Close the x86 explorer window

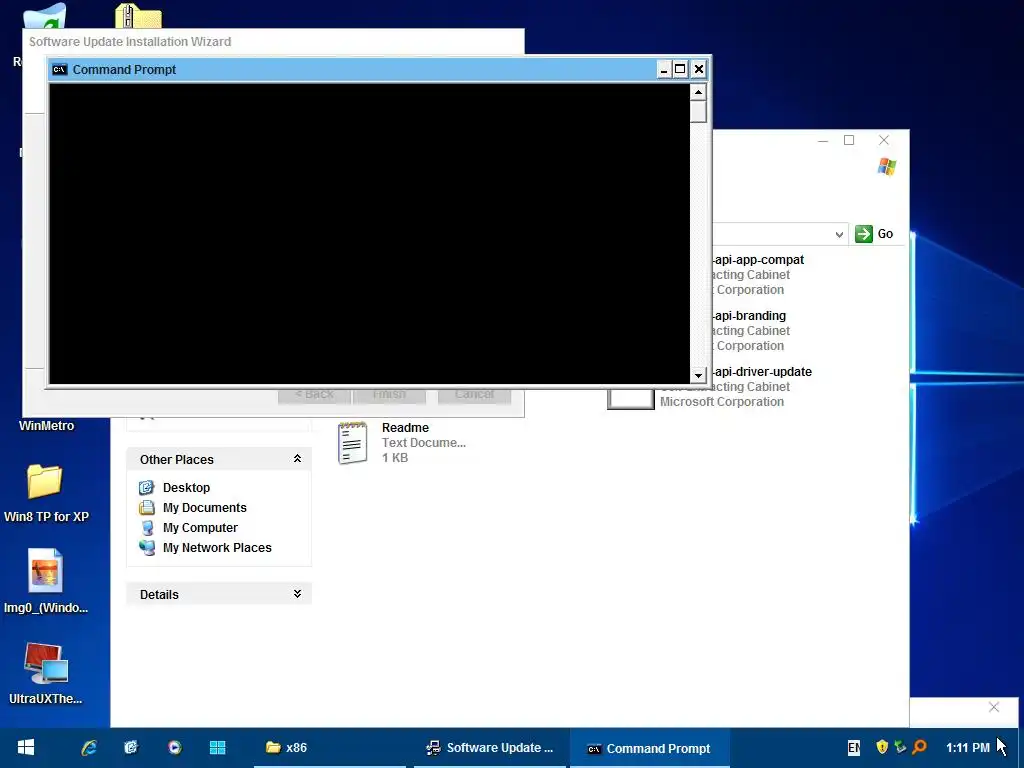(884, 140)
